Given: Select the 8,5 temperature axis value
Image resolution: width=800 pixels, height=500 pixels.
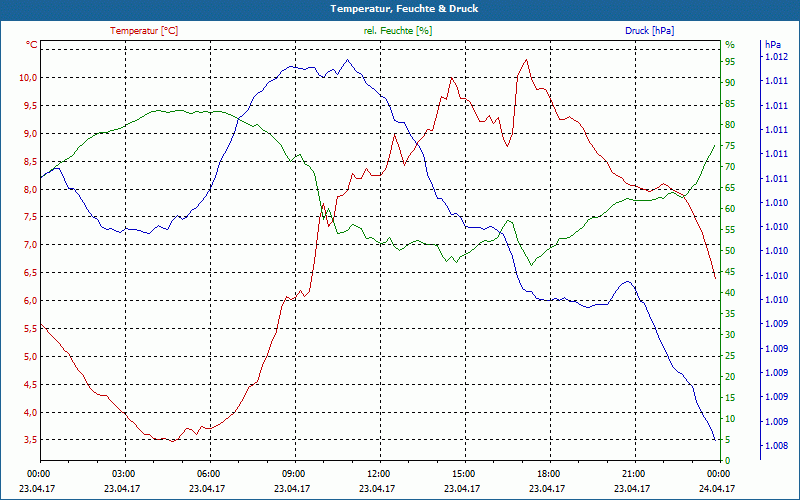Looking at the screenshot, I should click(30, 161).
